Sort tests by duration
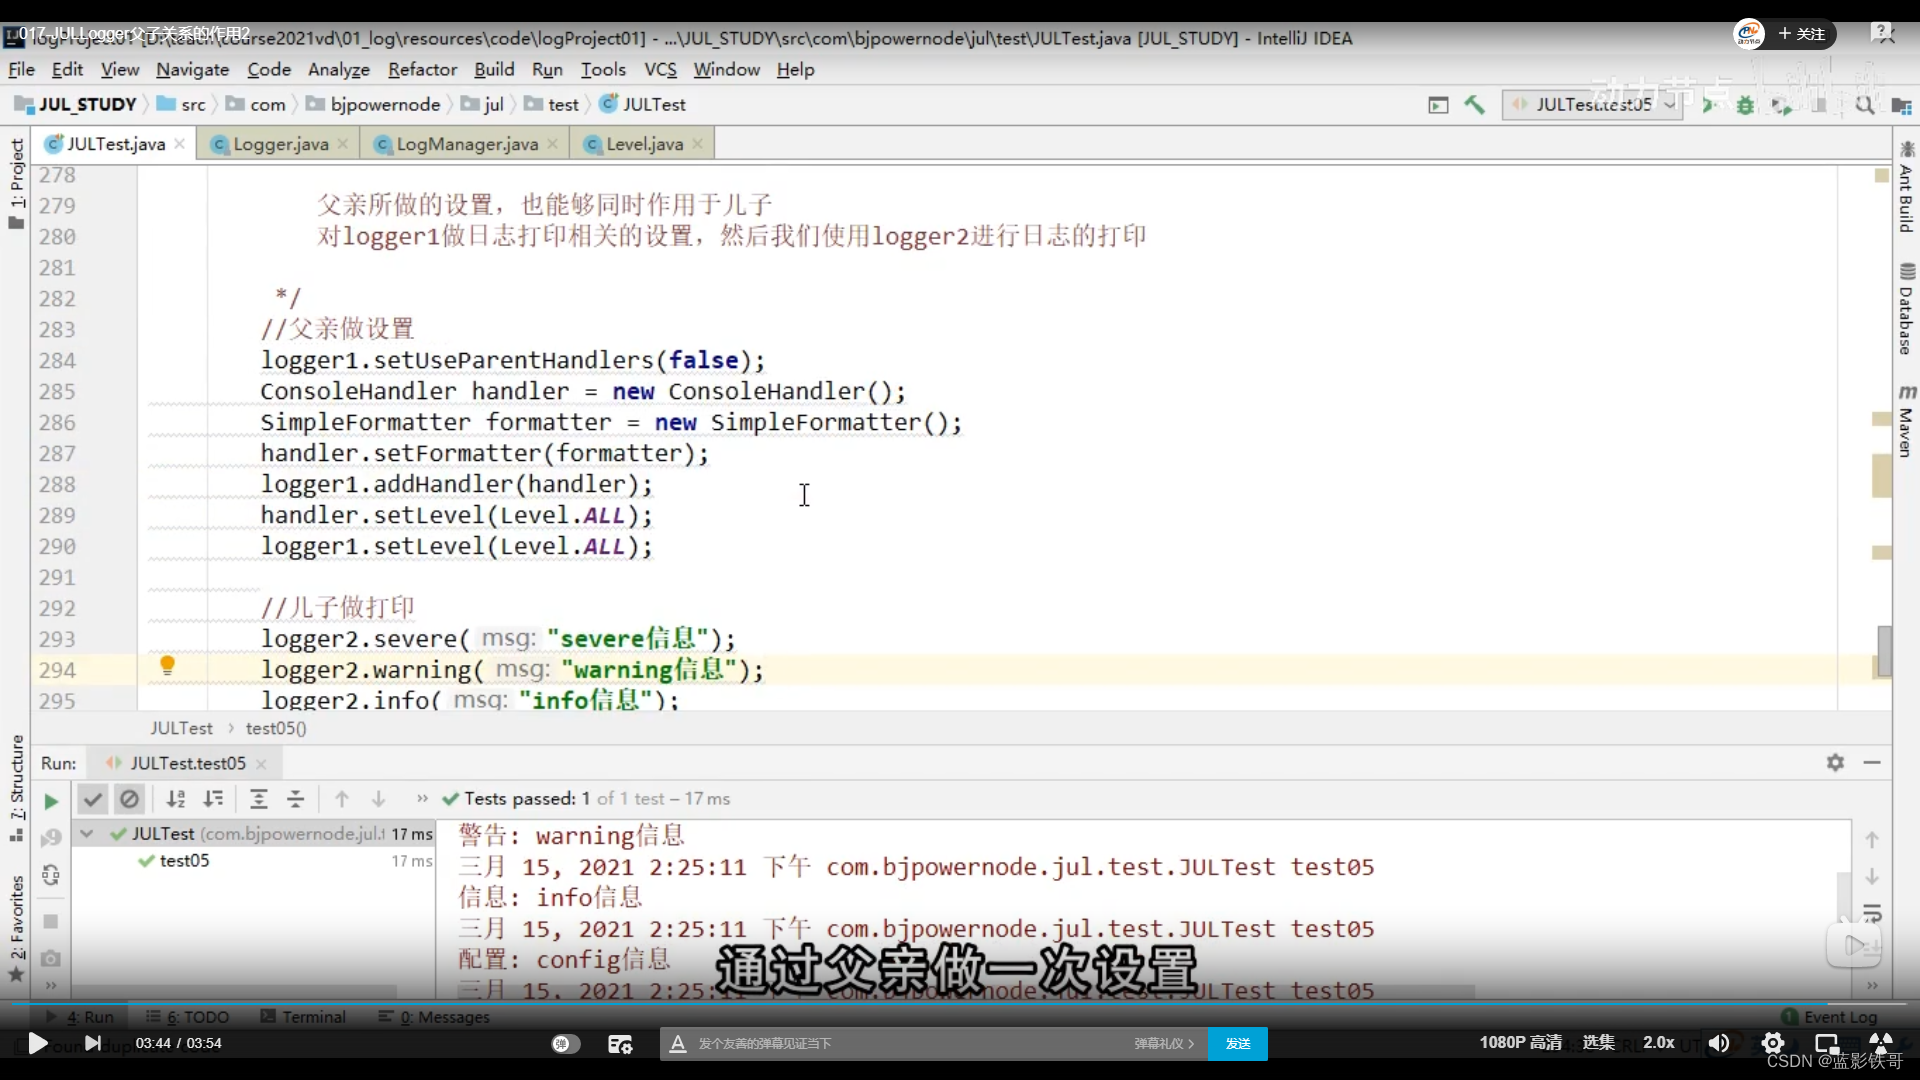Image resolution: width=1920 pixels, height=1080 pixels. pos(213,799)
